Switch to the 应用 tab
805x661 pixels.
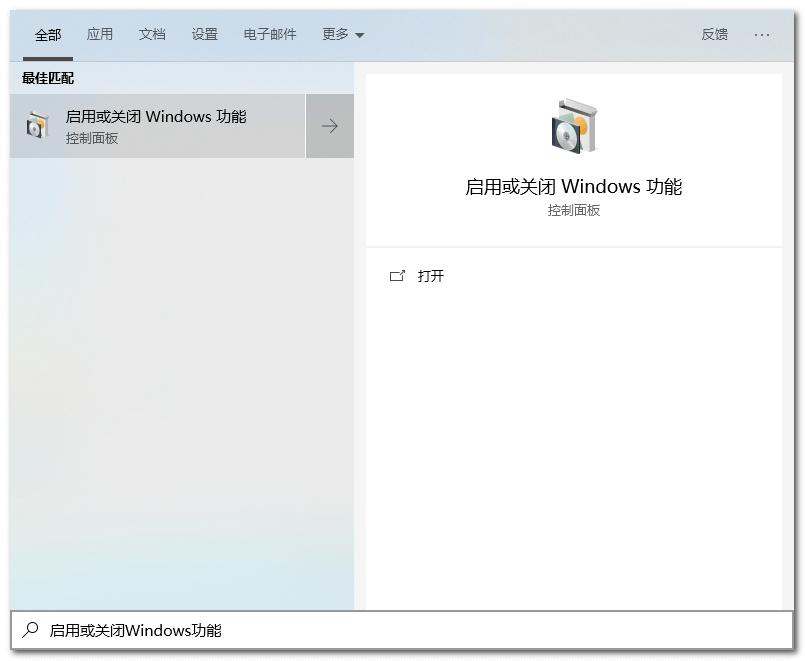(100, 34)
